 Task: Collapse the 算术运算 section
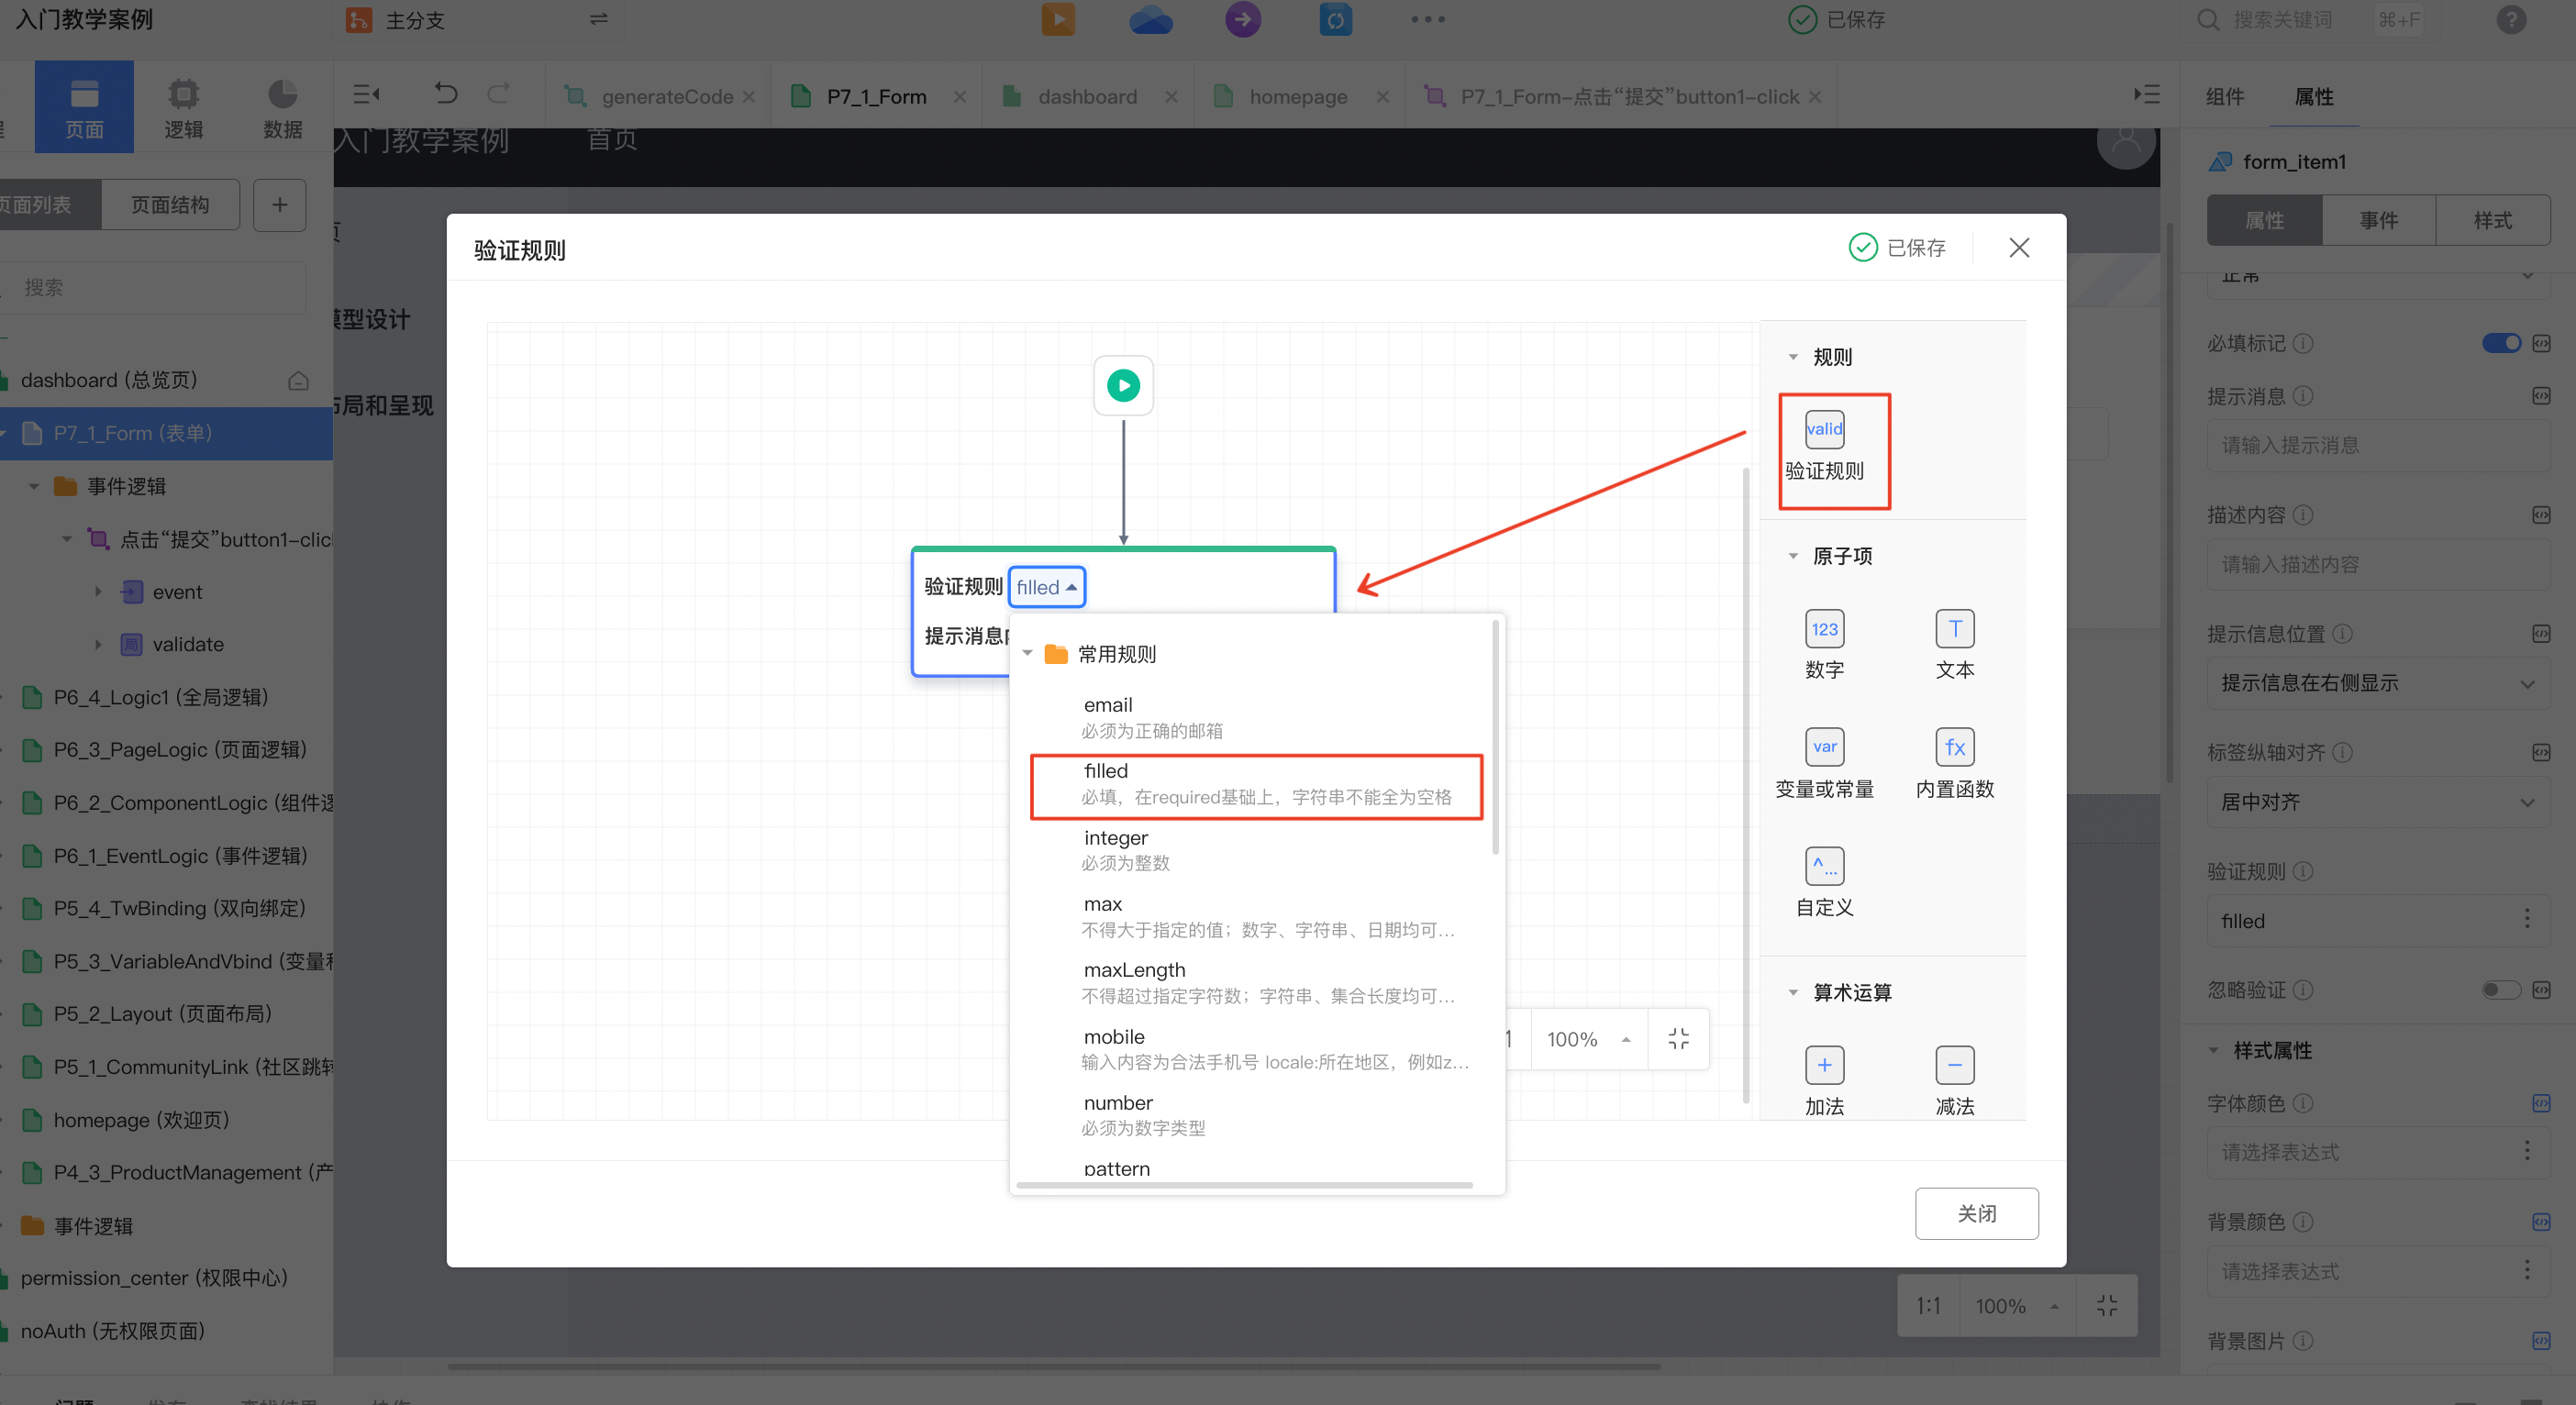[x=1792, y=993]
